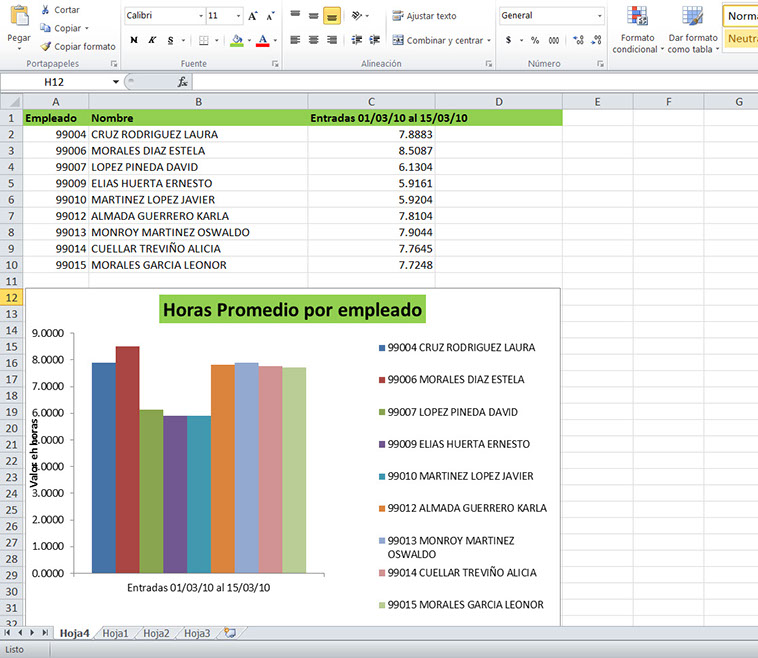Toggle underline formatting (S button)
The width and height of the screenshot is (758, 658).
coord(170,41)
